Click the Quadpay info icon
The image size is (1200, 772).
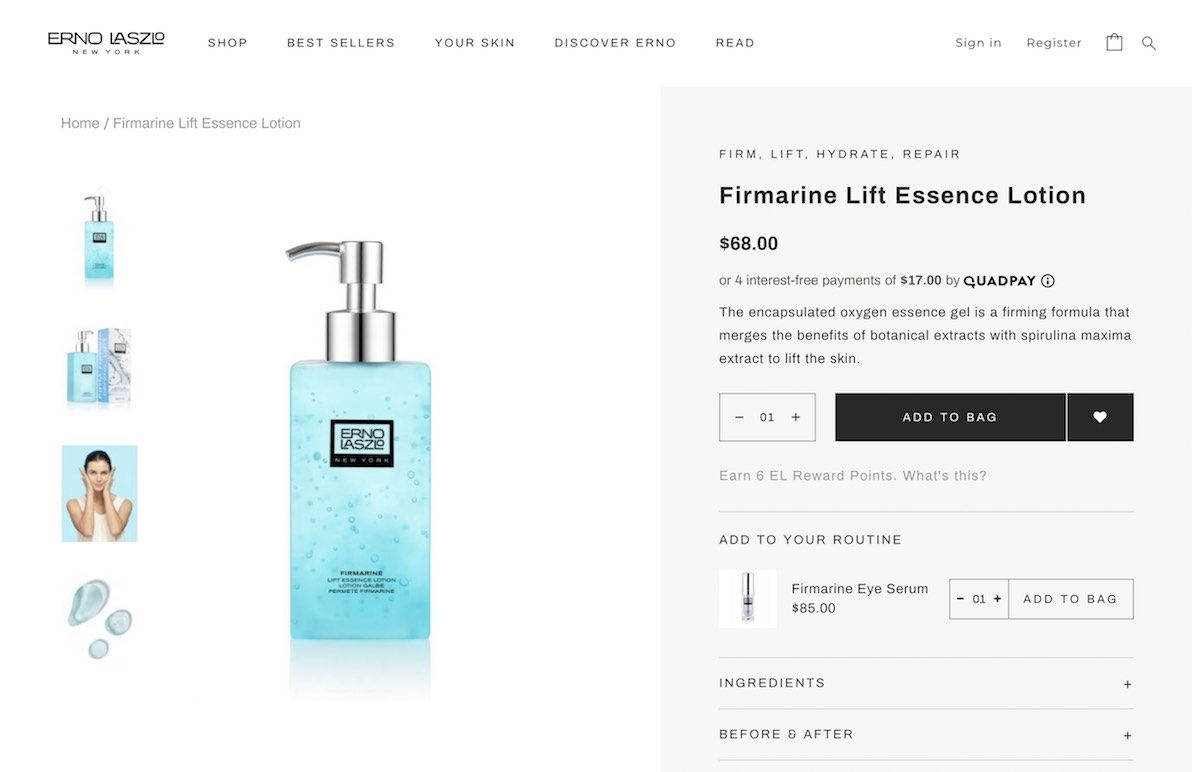tap(1048, 281)
